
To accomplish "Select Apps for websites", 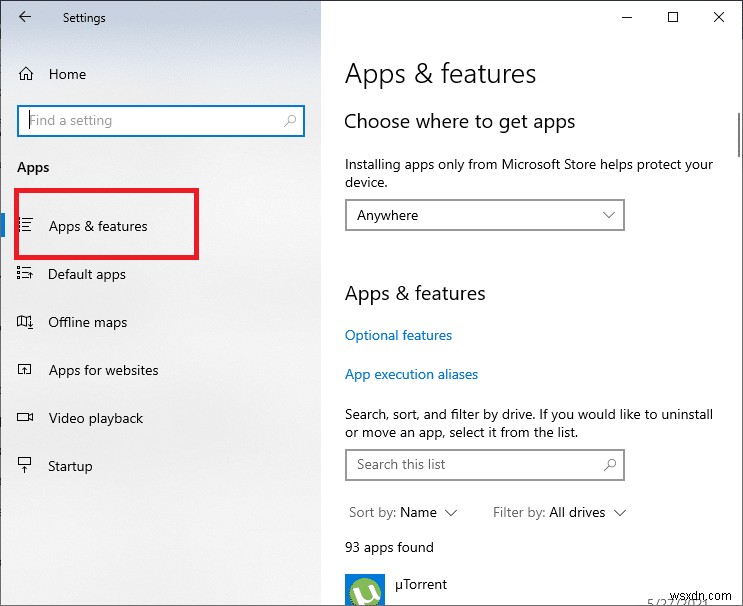I will point(103,370).
